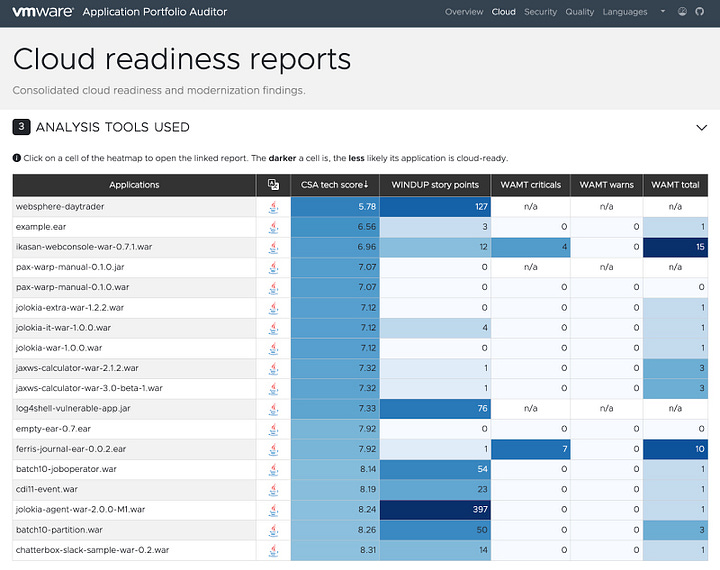Click Java icon for jaxws-calculator-war-3.0-beta-1.war
Viewport: 720px width, 570px height.
tap(274, 389)
